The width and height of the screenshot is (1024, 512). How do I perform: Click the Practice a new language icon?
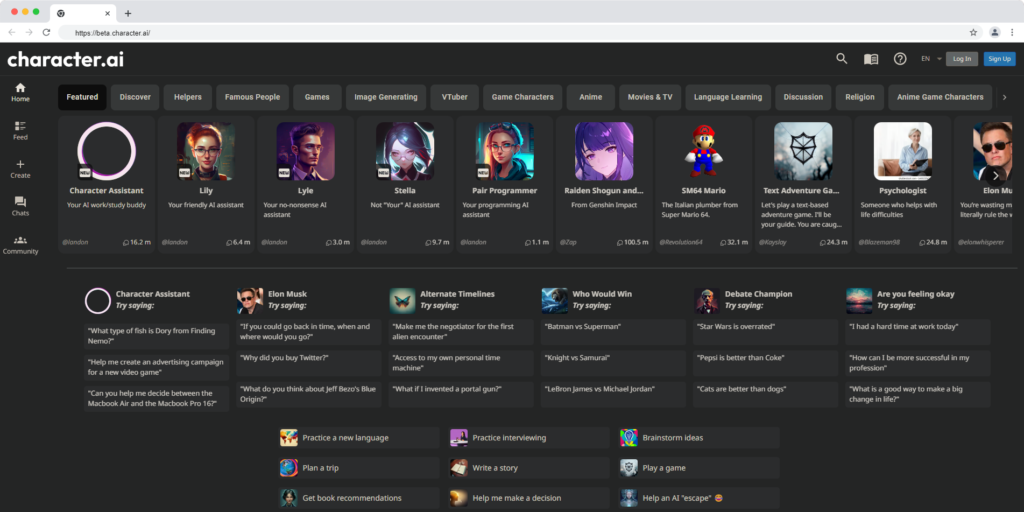click(x=289, y=438)
